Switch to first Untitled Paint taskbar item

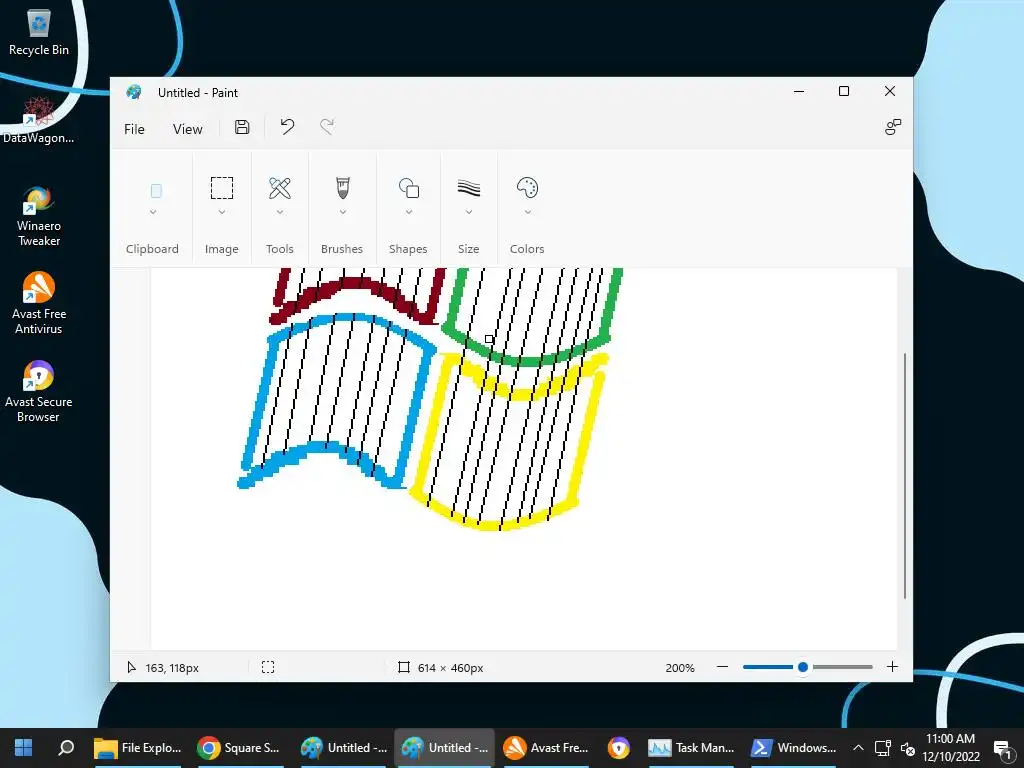(x=344, y=748)
